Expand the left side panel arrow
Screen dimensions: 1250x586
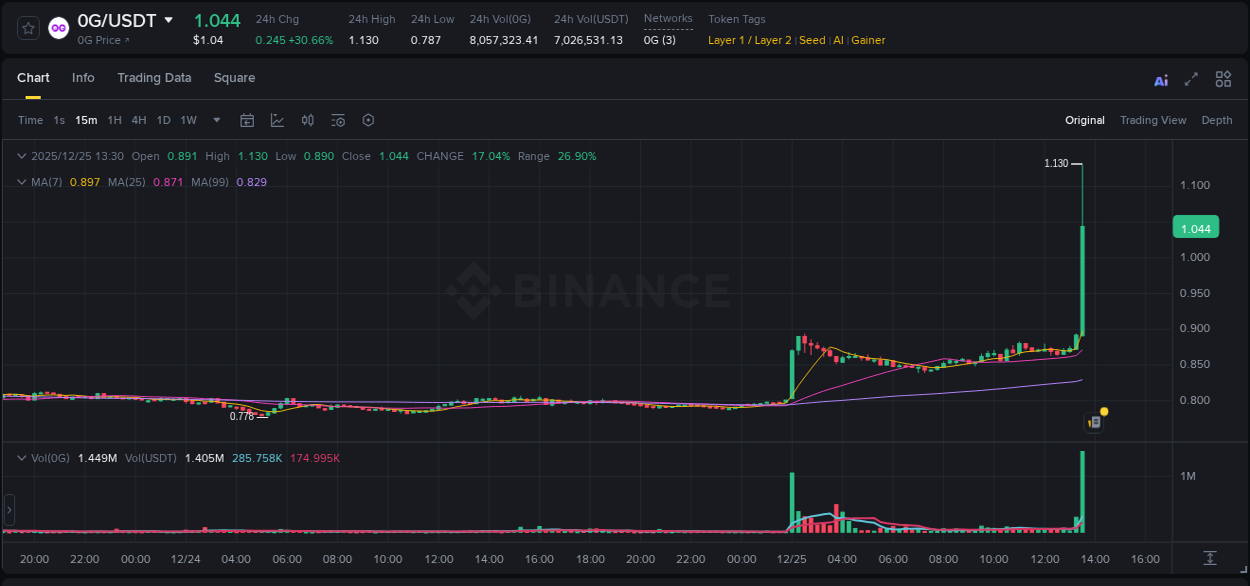[x=8, y=510]
